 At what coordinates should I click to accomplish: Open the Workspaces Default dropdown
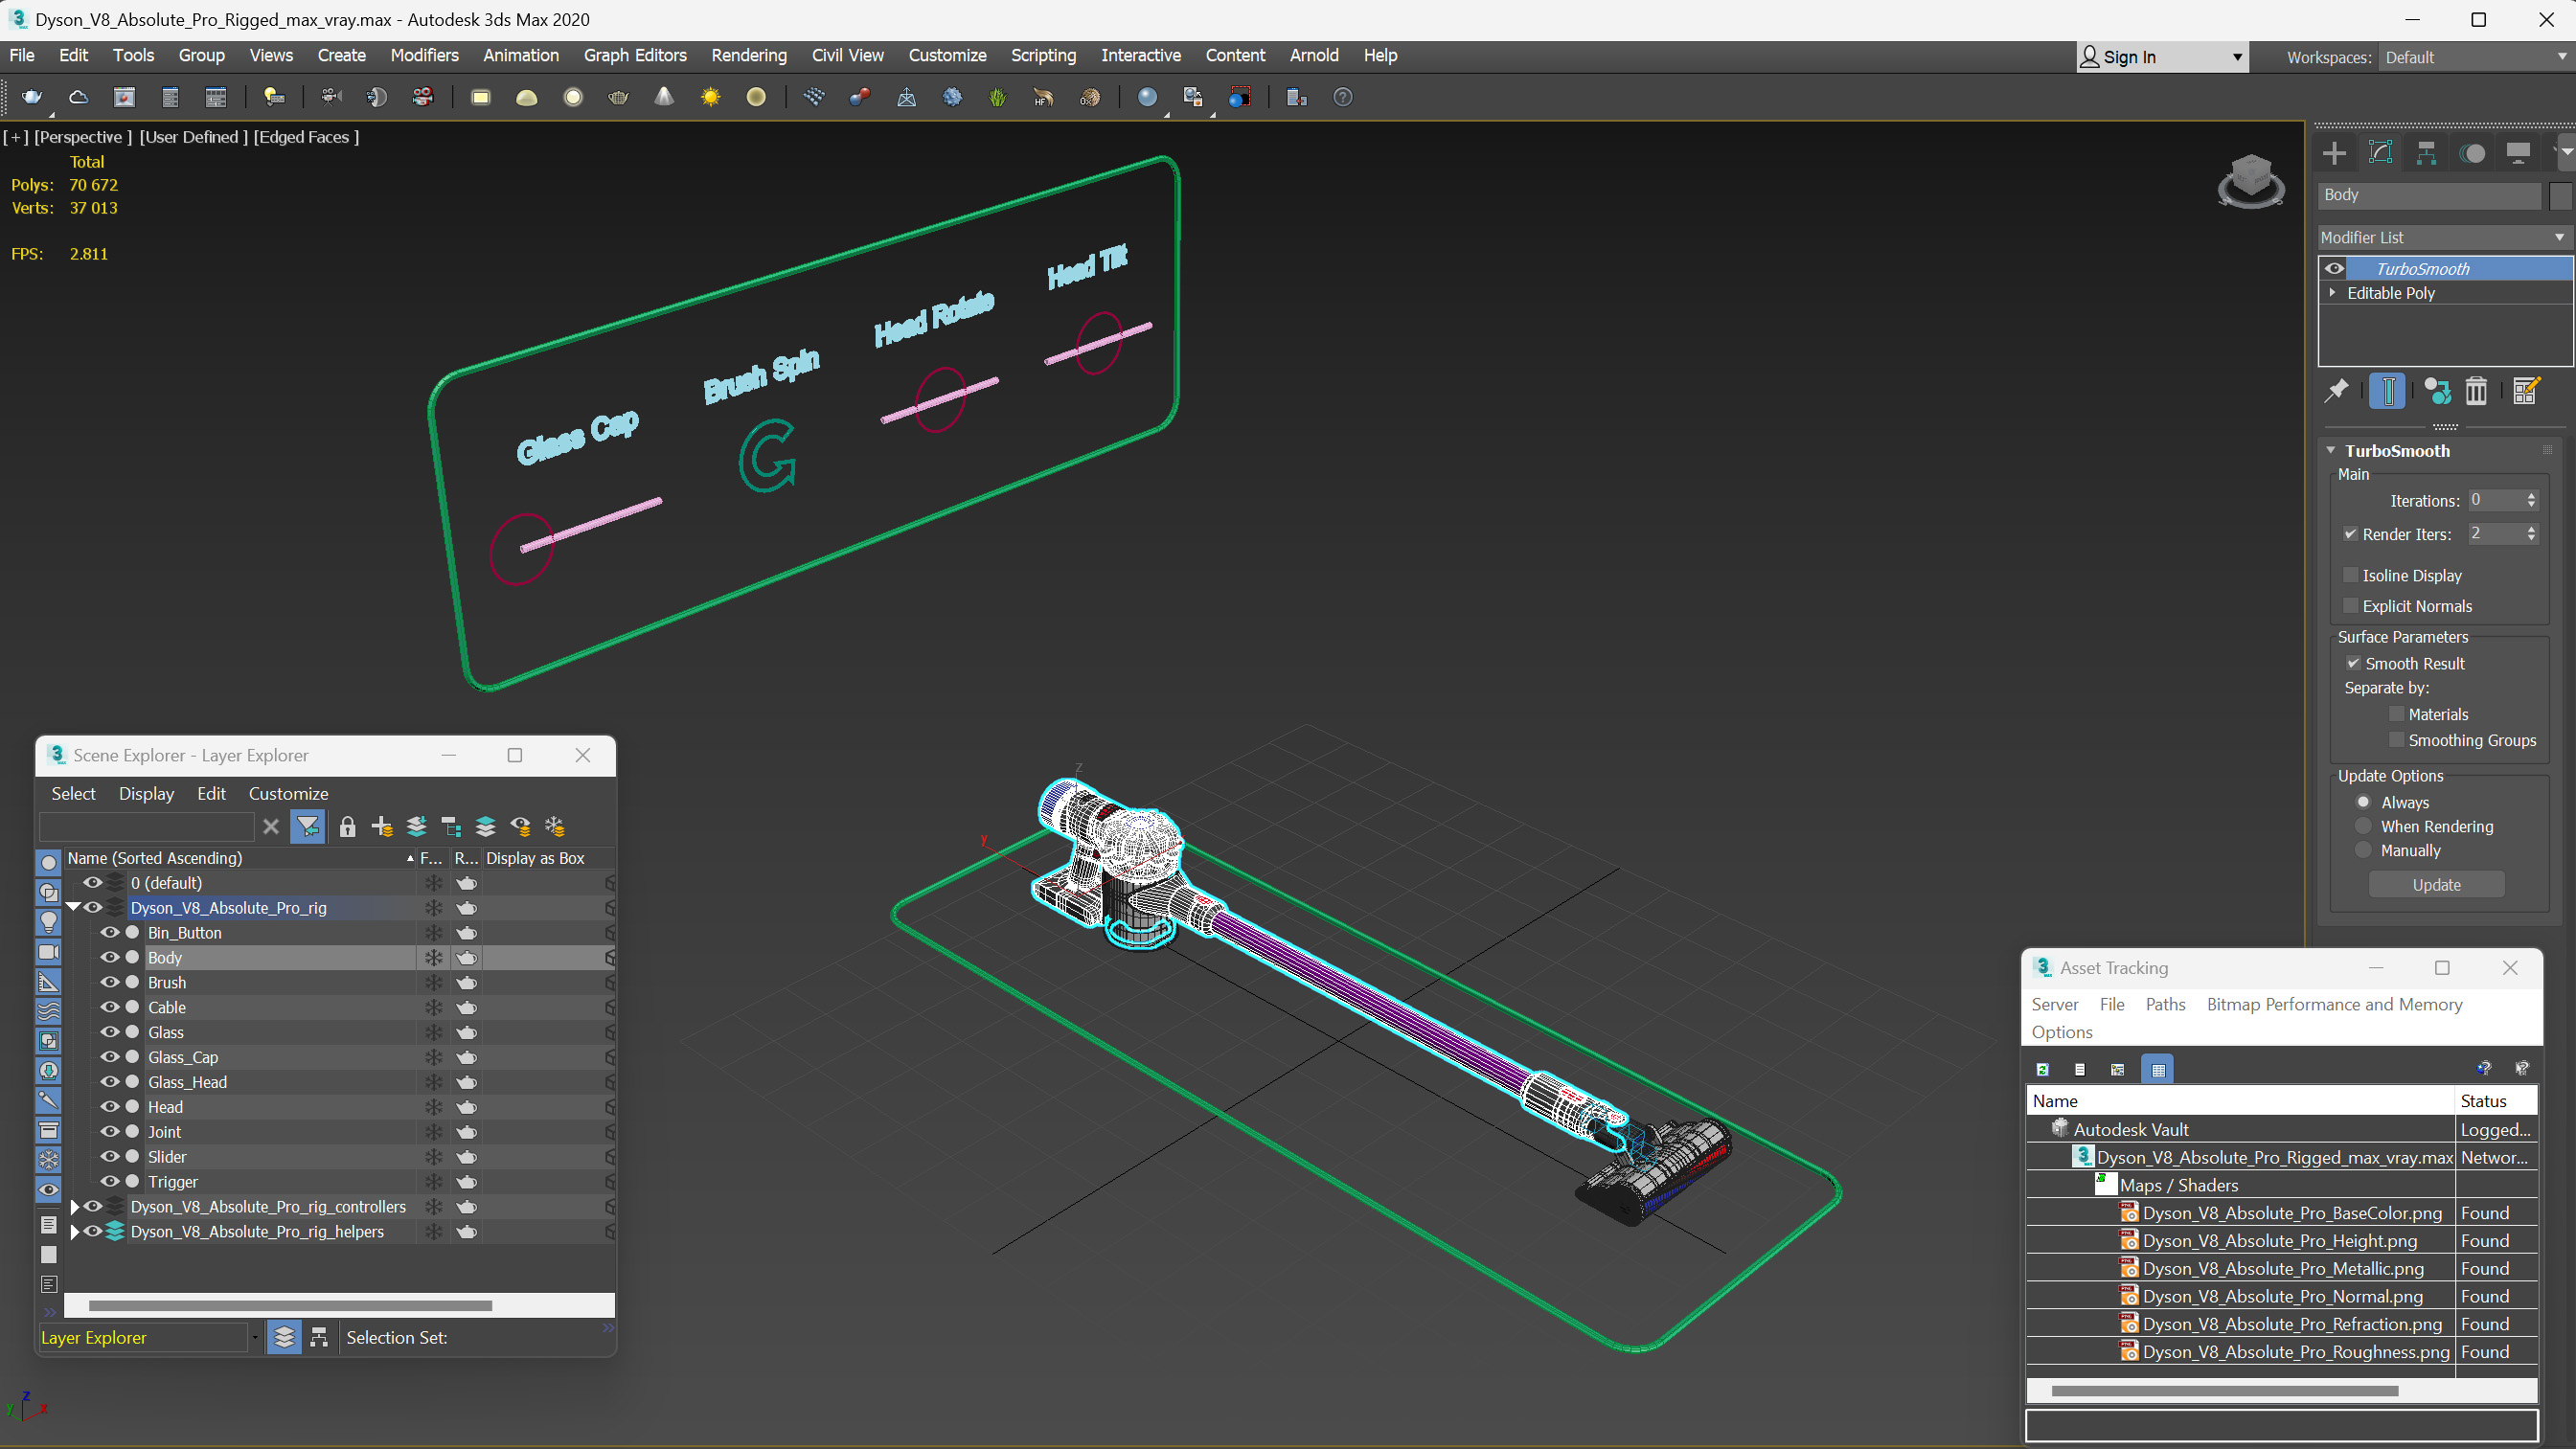[x=2475, y=57]
